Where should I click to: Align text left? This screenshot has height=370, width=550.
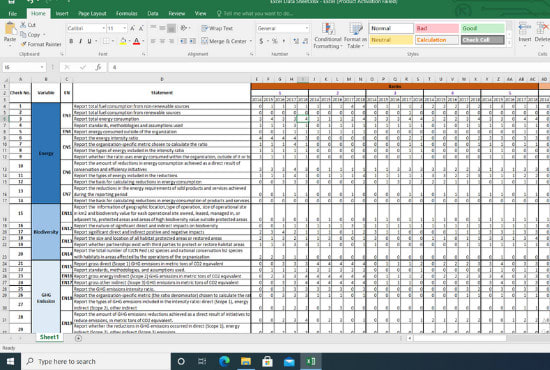[x=153, y=41]
